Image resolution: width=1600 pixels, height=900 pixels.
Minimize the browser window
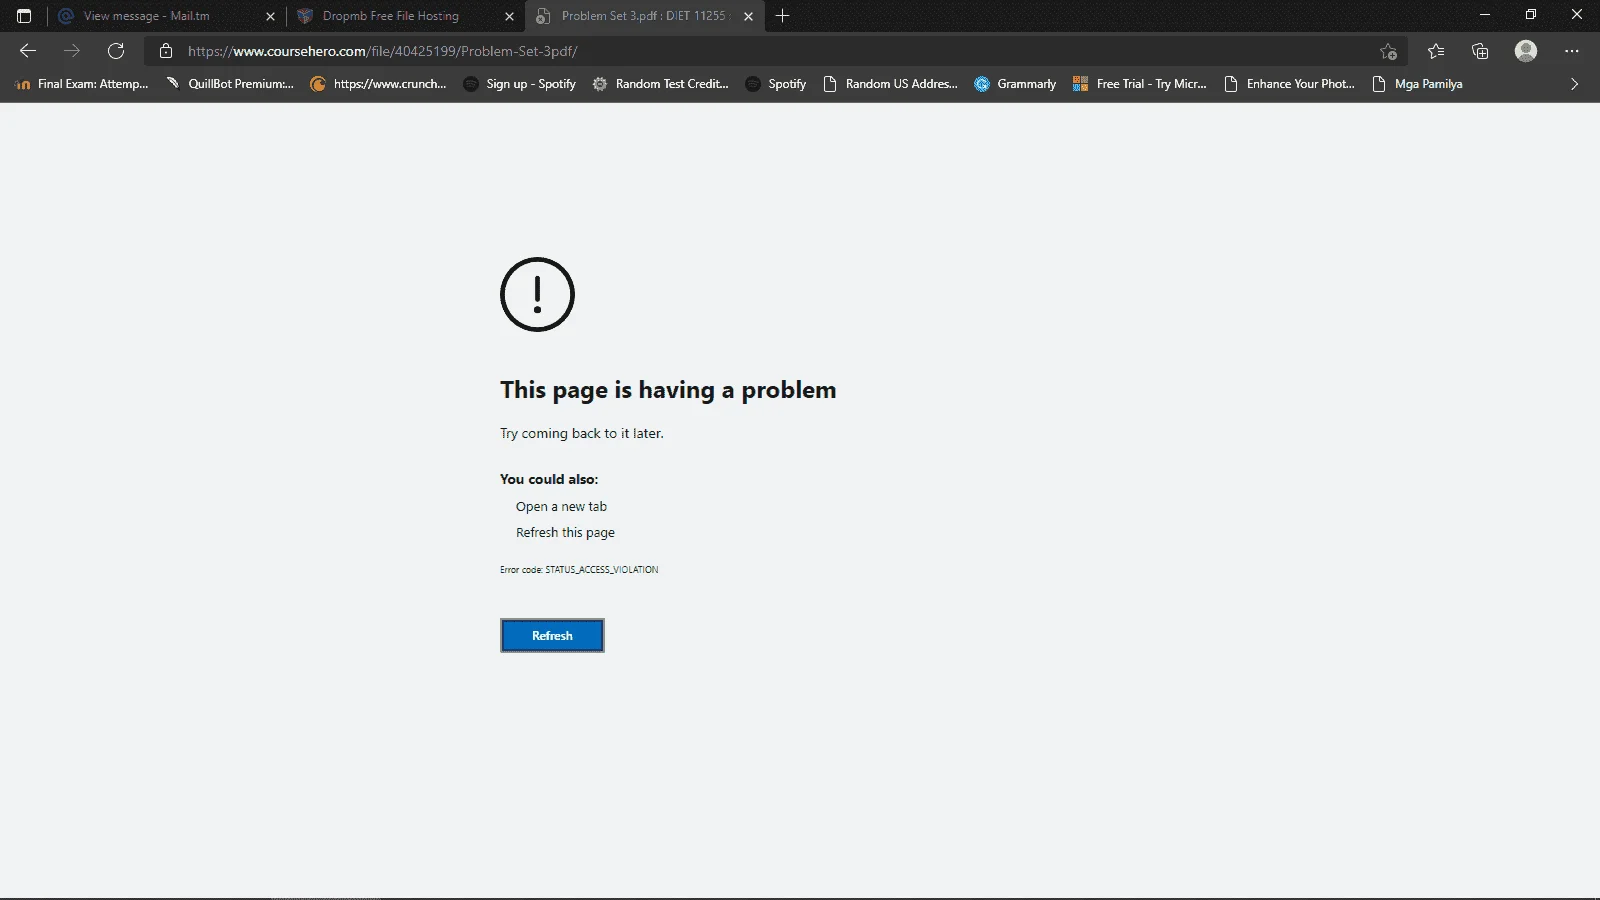pos(1484,15)
